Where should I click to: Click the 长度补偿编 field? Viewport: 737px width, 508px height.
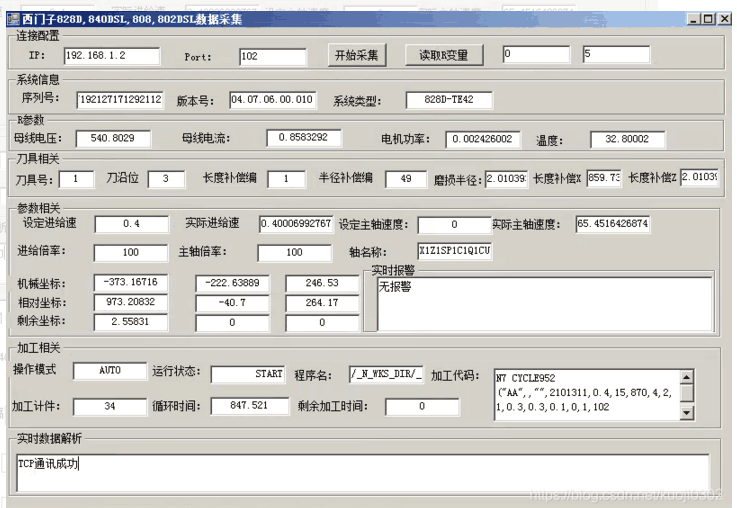[286, 180]
